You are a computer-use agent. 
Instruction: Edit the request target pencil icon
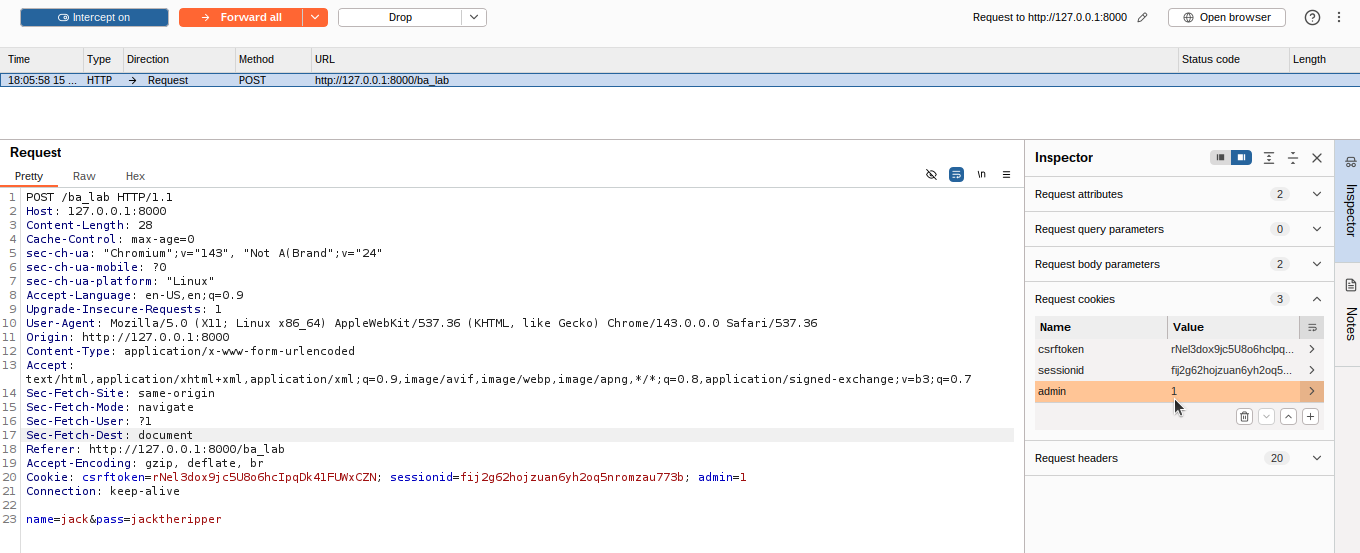tap(1142, 17)
